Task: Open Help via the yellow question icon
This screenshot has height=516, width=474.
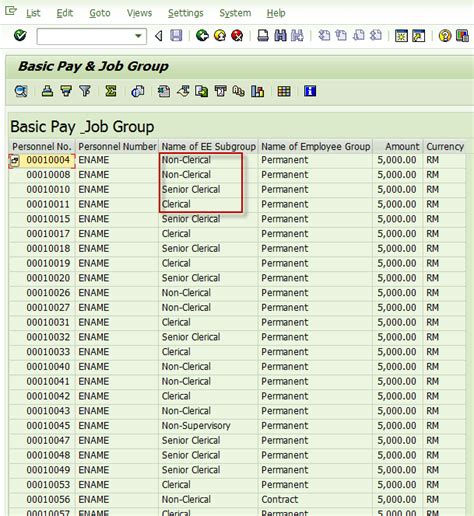Action: click(445, 35)
